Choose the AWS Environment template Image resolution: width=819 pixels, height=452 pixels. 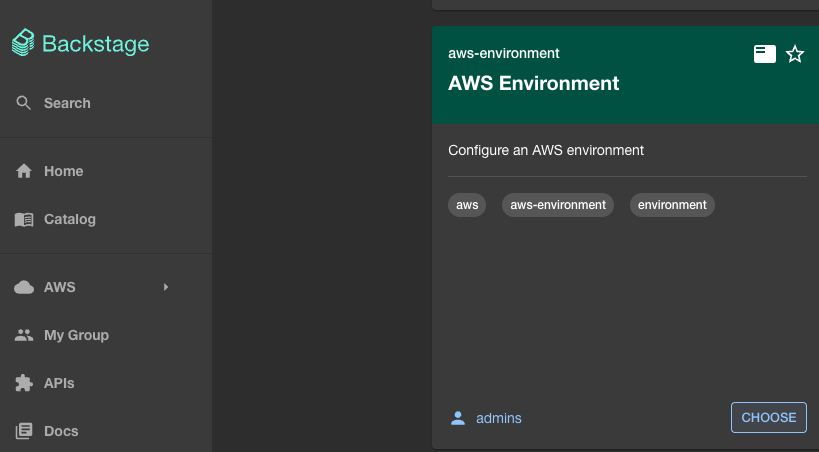coord(769,418)
